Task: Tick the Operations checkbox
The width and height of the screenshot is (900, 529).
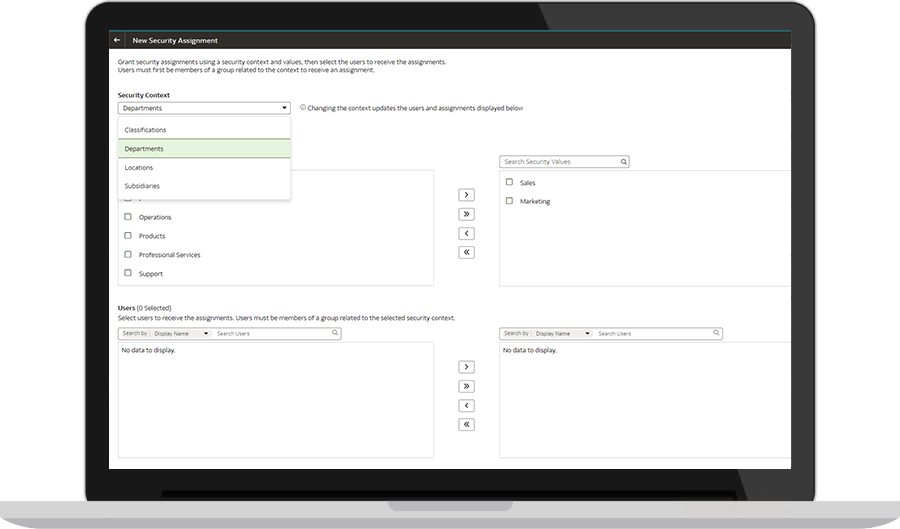Action: point(128,217)
